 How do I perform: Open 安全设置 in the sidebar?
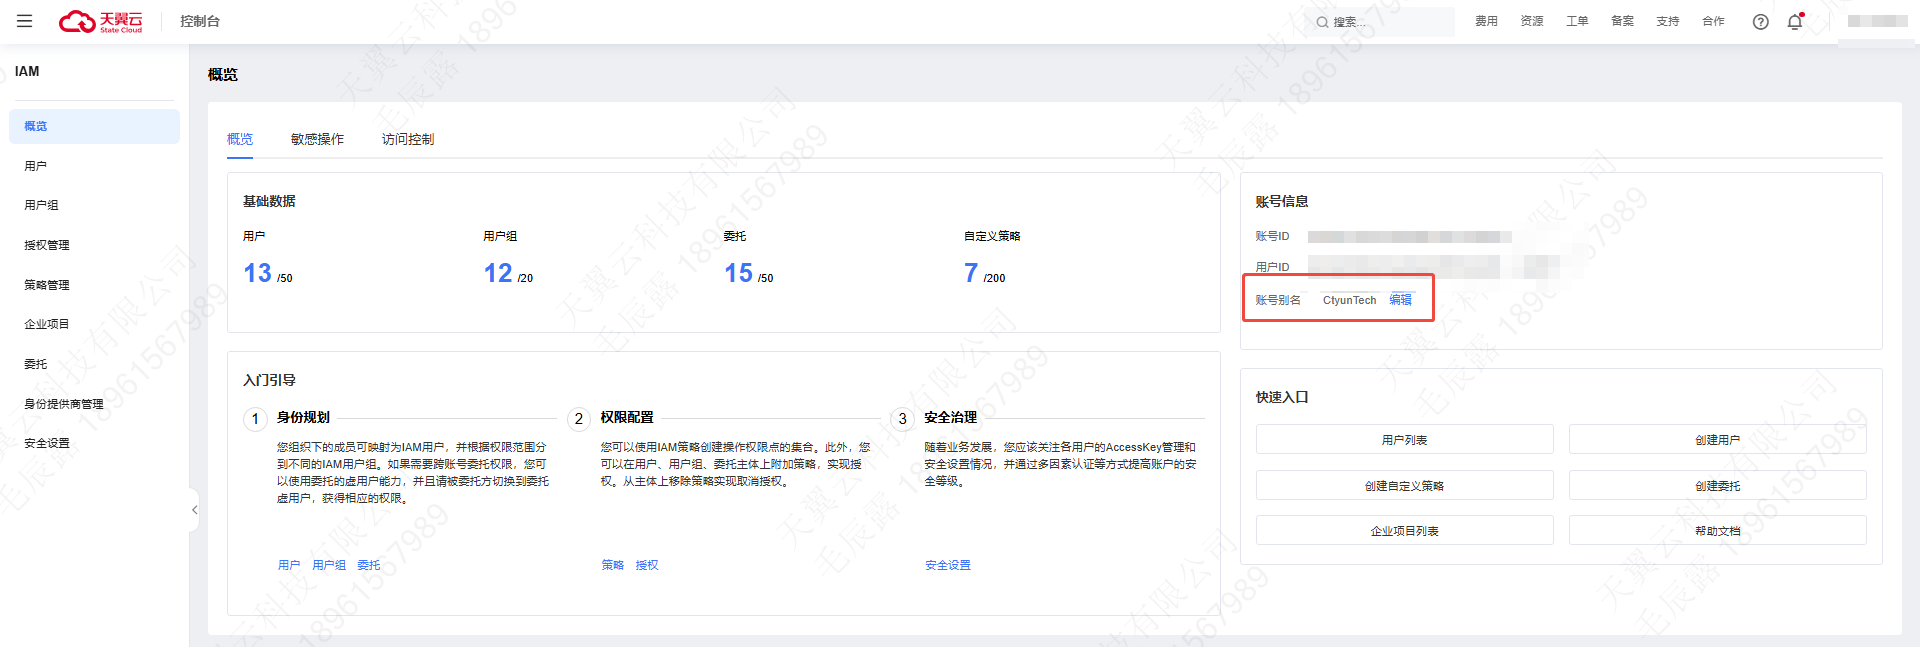point(47,443)
